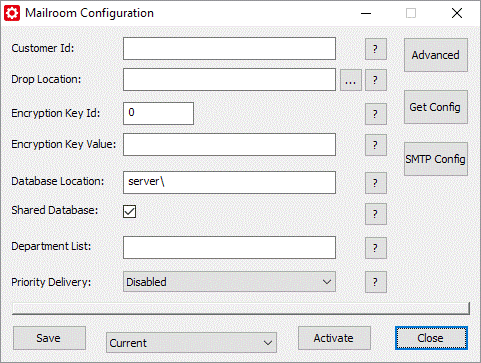This screenshot has height=363, width=481.
Task: Click the Encryption Key Value field
Action: click(x=229, y=145)
